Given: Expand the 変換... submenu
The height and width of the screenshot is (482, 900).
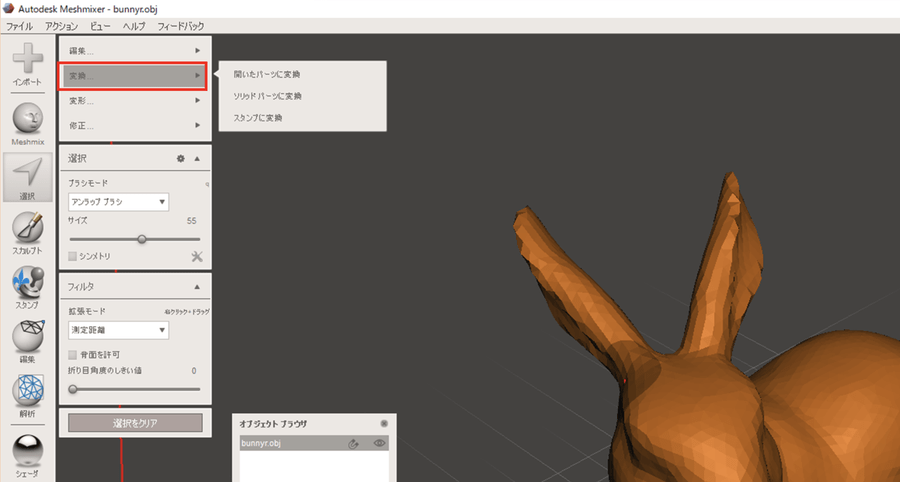Looking at the screenshot, I should click(135, 76).
